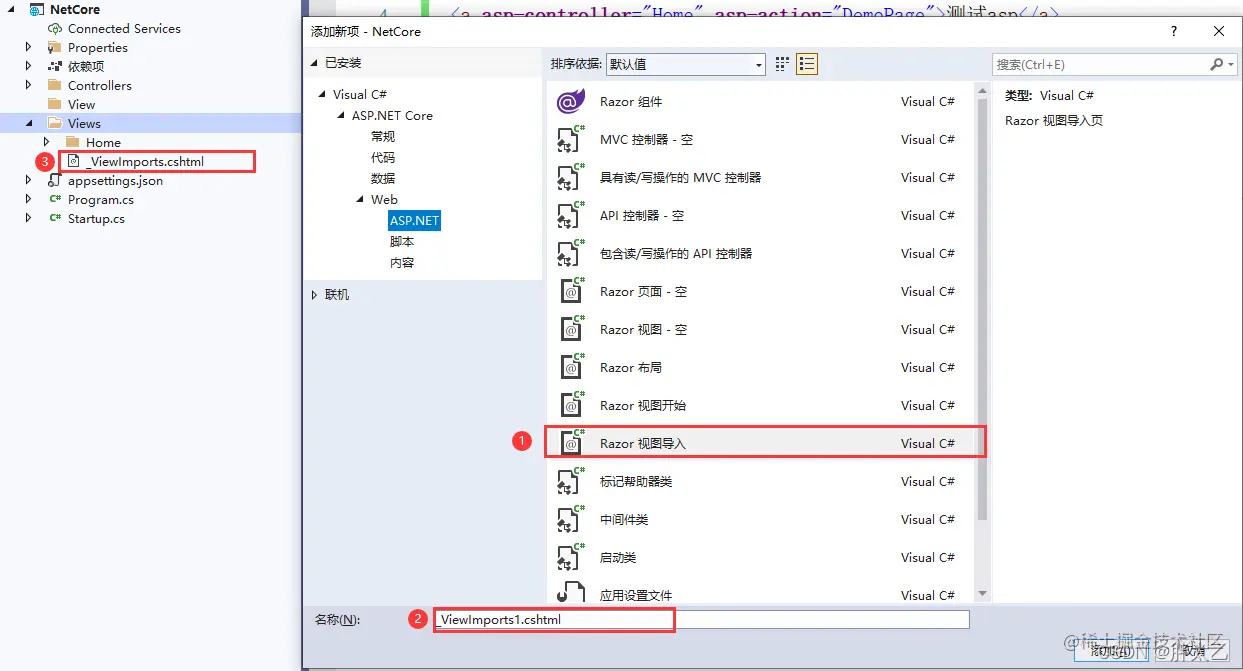The width and height of the screenshot is (1243, 671).
Task: Select the View folder in Solution Explorer
Action: (82, 104)
